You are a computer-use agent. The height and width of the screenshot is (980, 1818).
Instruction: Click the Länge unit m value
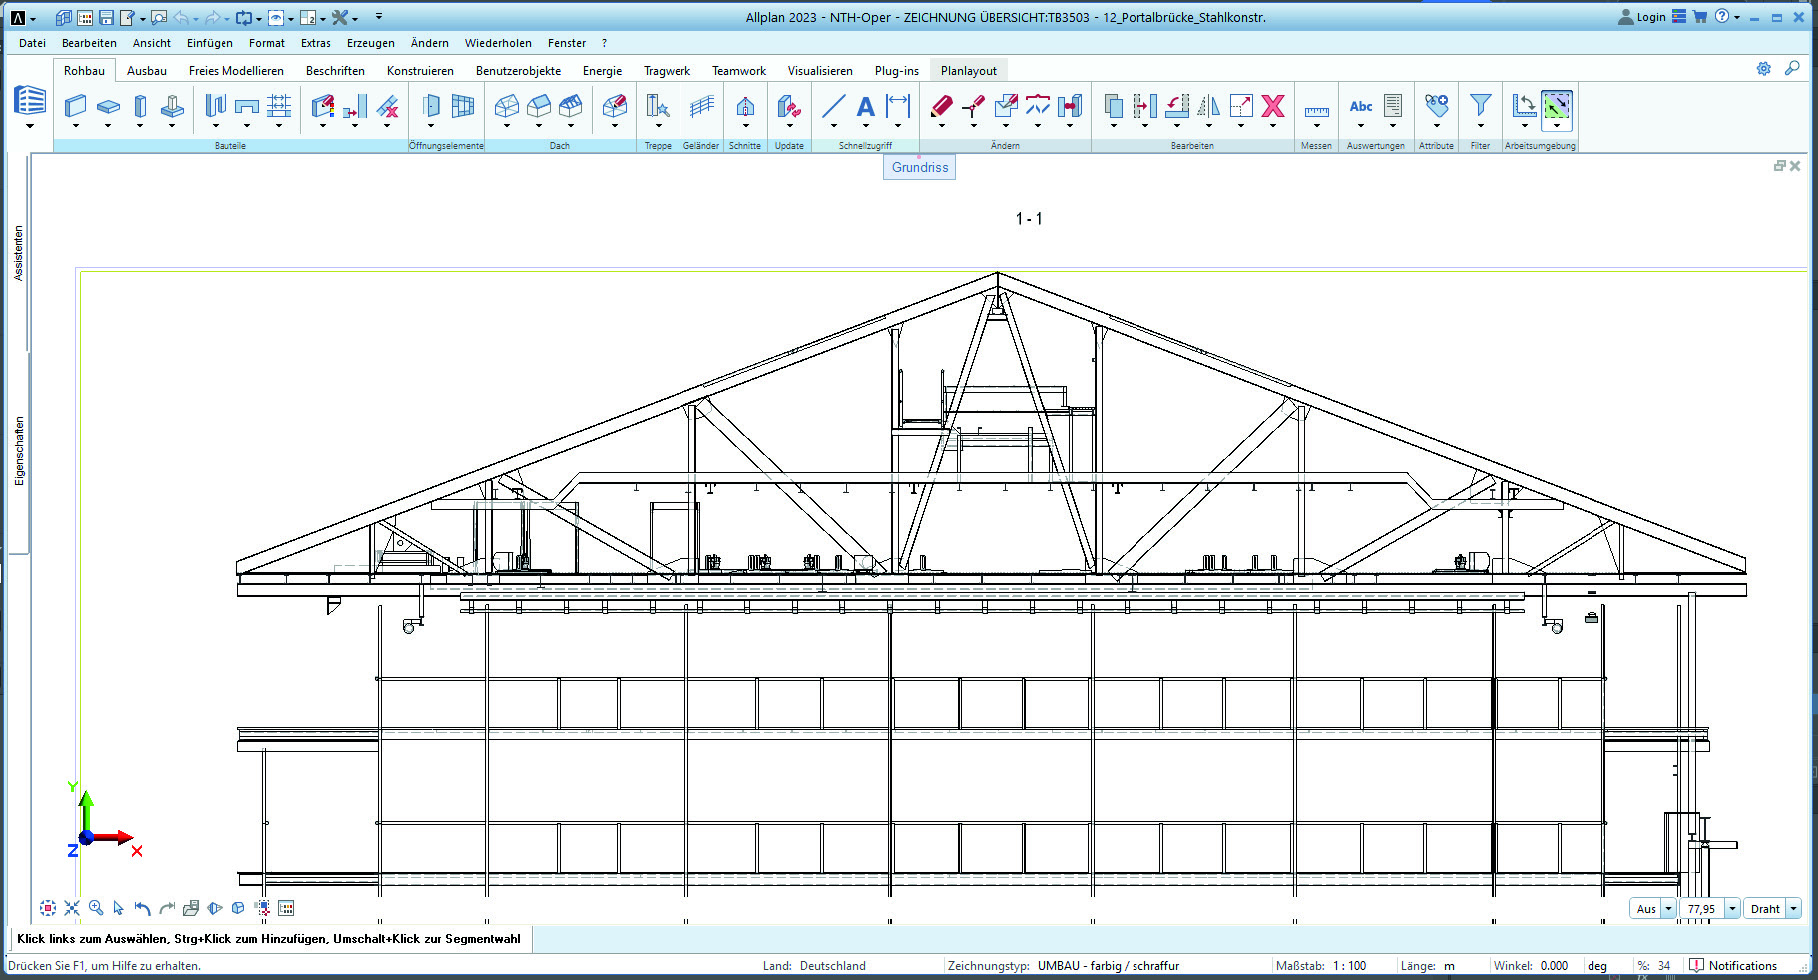point(1449,966)
